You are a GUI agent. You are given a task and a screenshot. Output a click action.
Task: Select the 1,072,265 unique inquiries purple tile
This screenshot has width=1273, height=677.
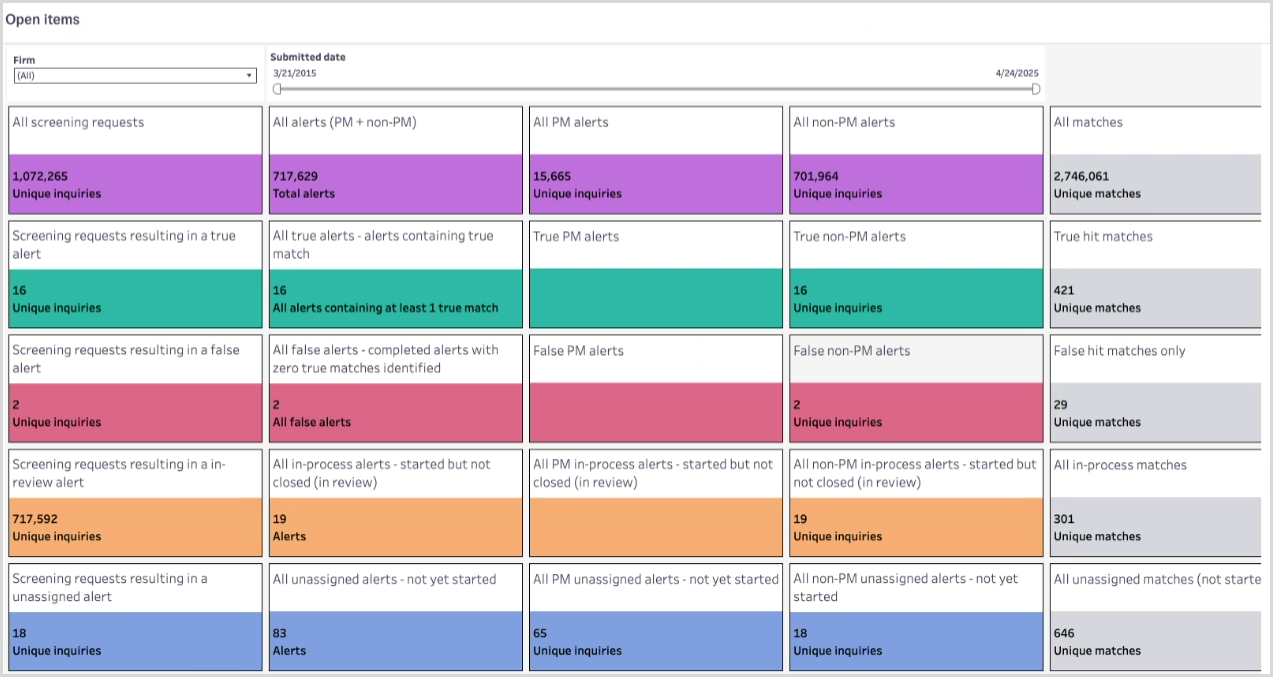134,184
